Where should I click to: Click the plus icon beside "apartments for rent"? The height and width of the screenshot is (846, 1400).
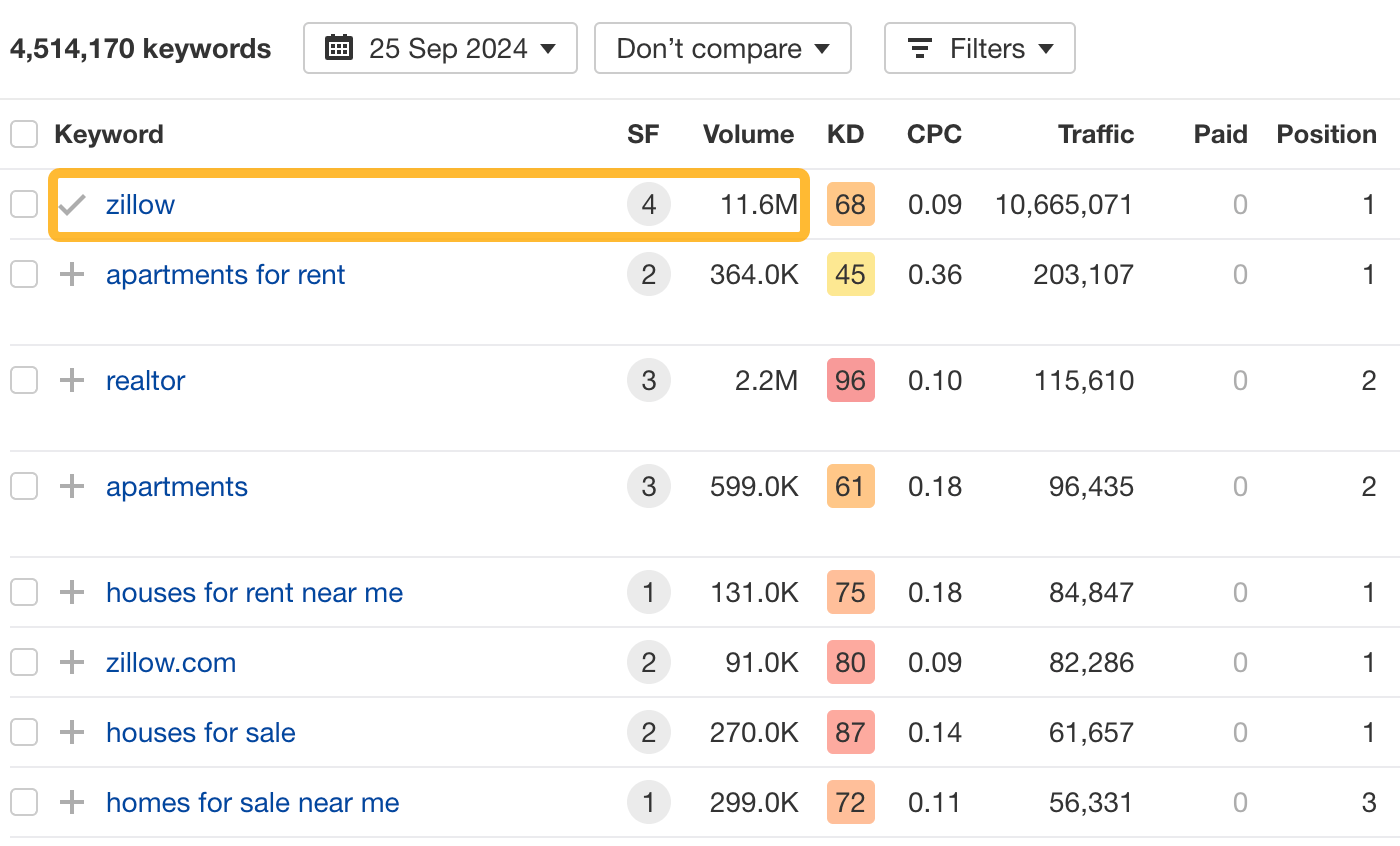coord(70,274)
